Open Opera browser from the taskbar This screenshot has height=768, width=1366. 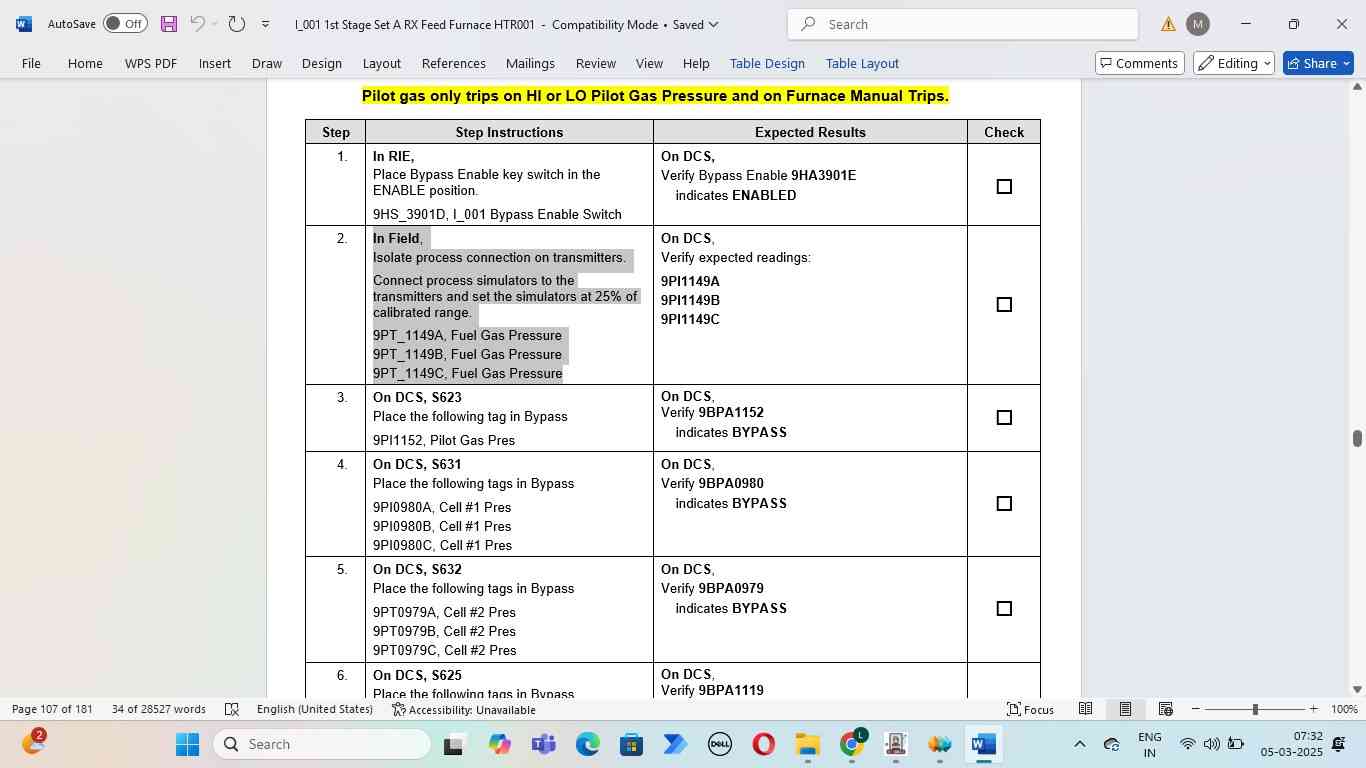tap(763, 744)
